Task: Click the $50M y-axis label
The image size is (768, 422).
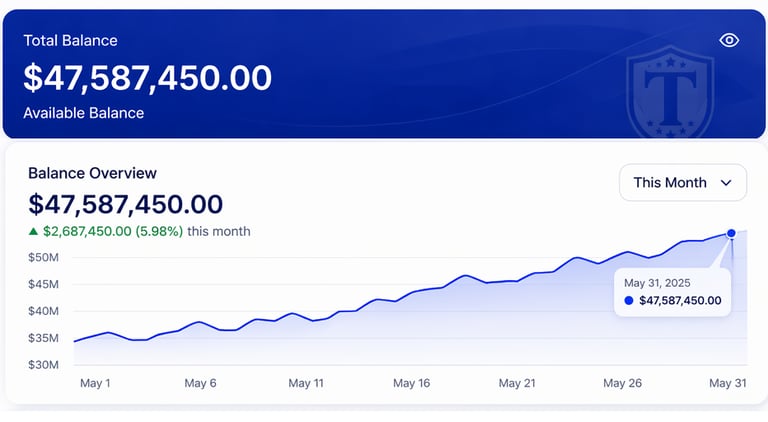Action: tap(44, 258)
